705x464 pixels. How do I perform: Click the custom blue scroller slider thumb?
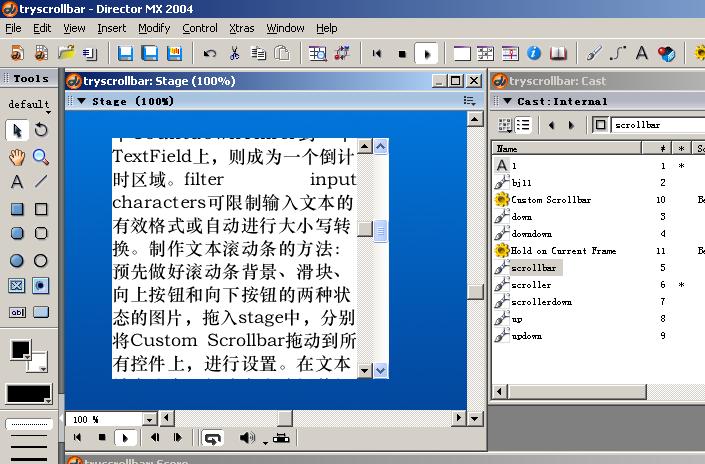coord(380,231)
